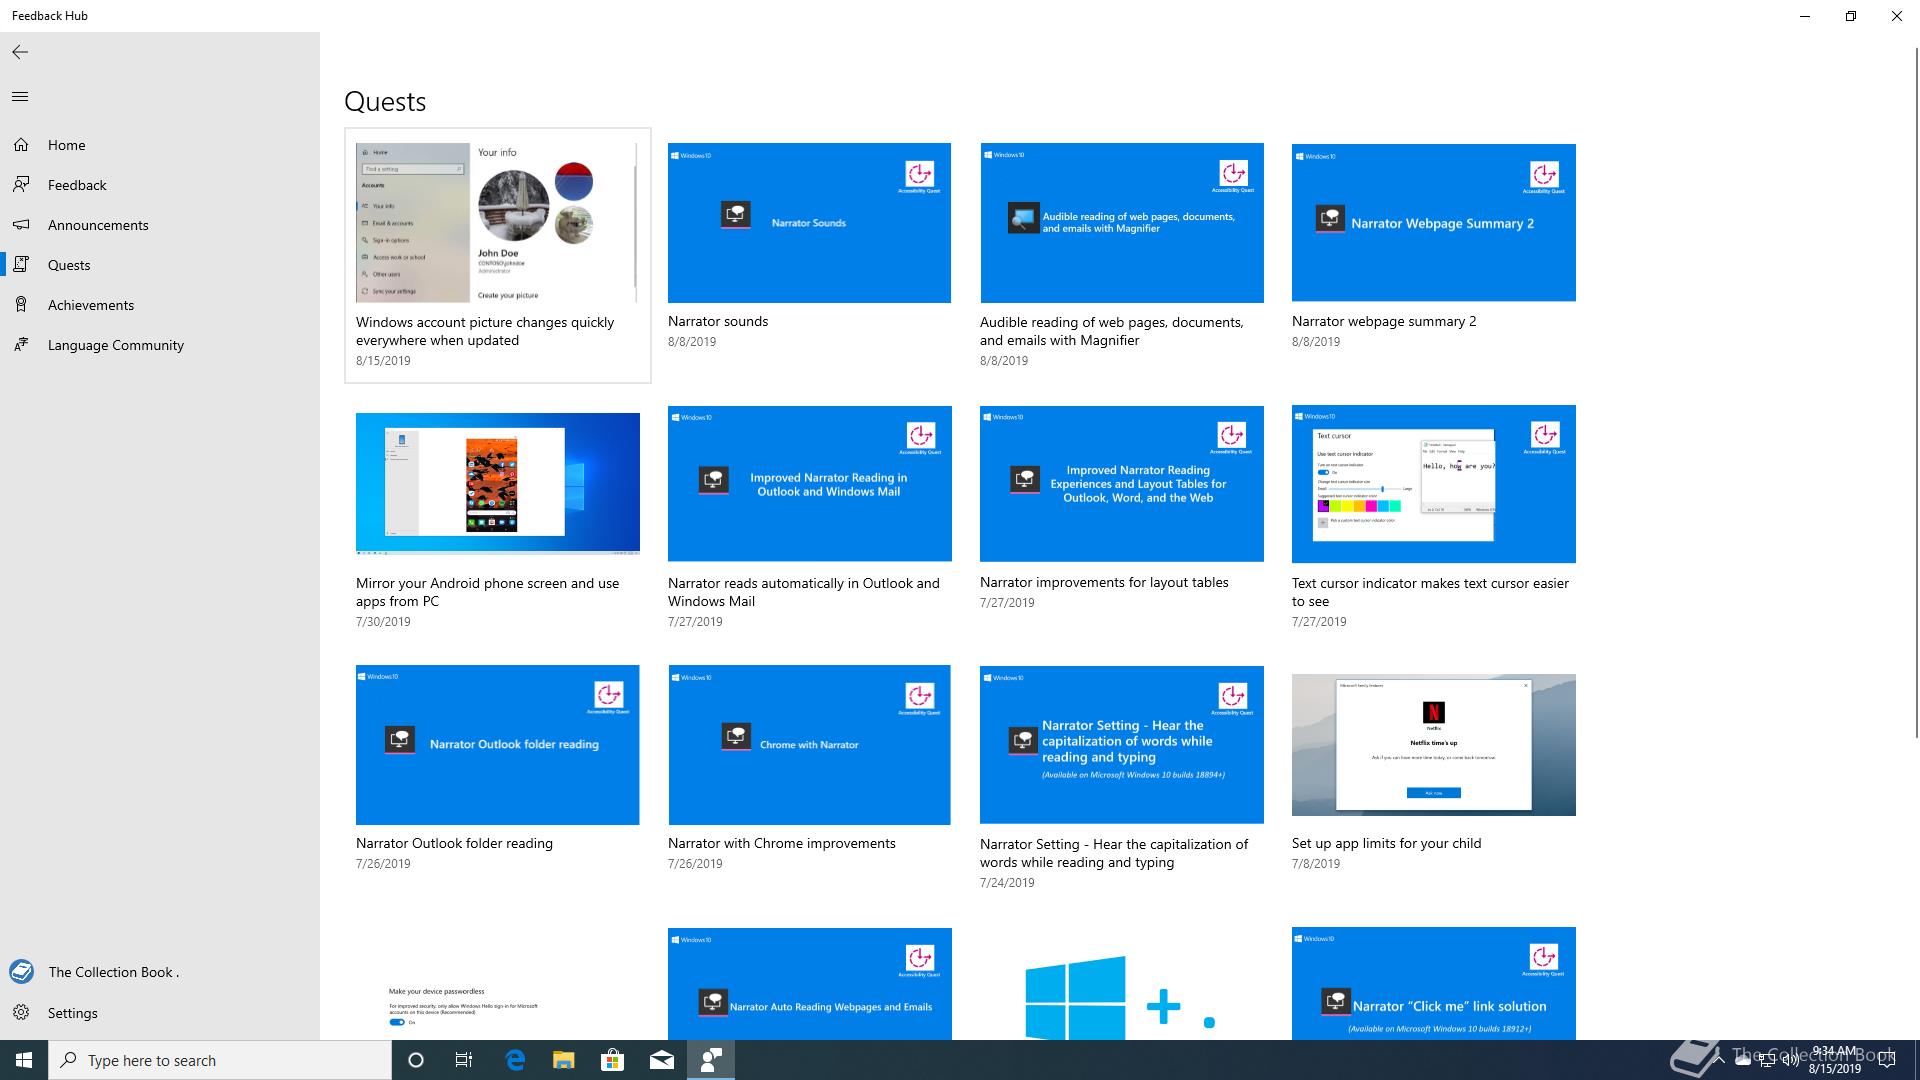The height and width of the screenshot is (1080, 1920).
Task: Open Announcements section
Action: (x=160, y=225)
